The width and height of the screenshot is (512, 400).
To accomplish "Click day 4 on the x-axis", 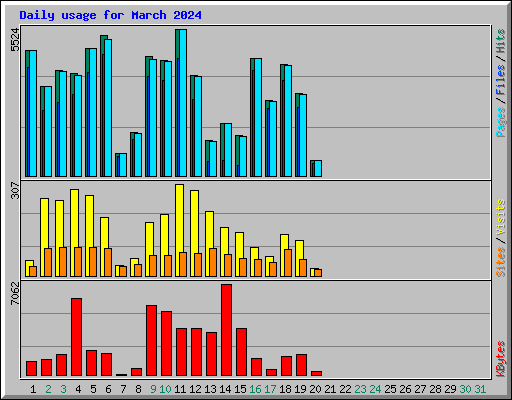I will click(x=78, y=389).
